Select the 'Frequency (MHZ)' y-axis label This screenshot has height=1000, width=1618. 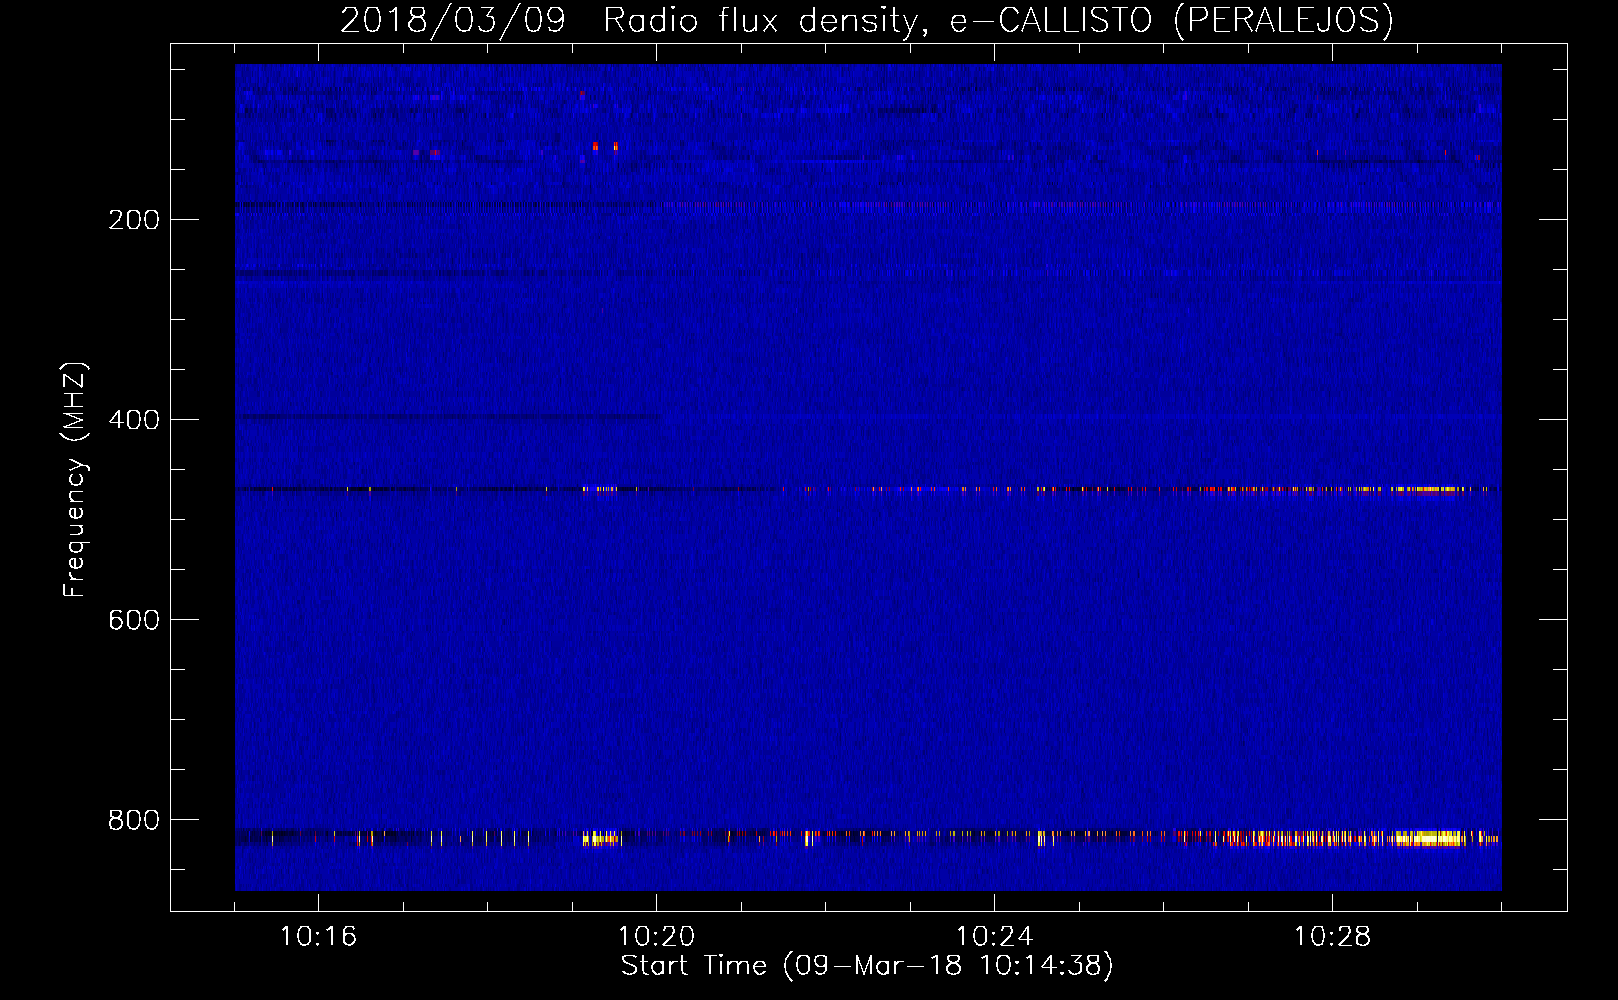click(75, 480)
